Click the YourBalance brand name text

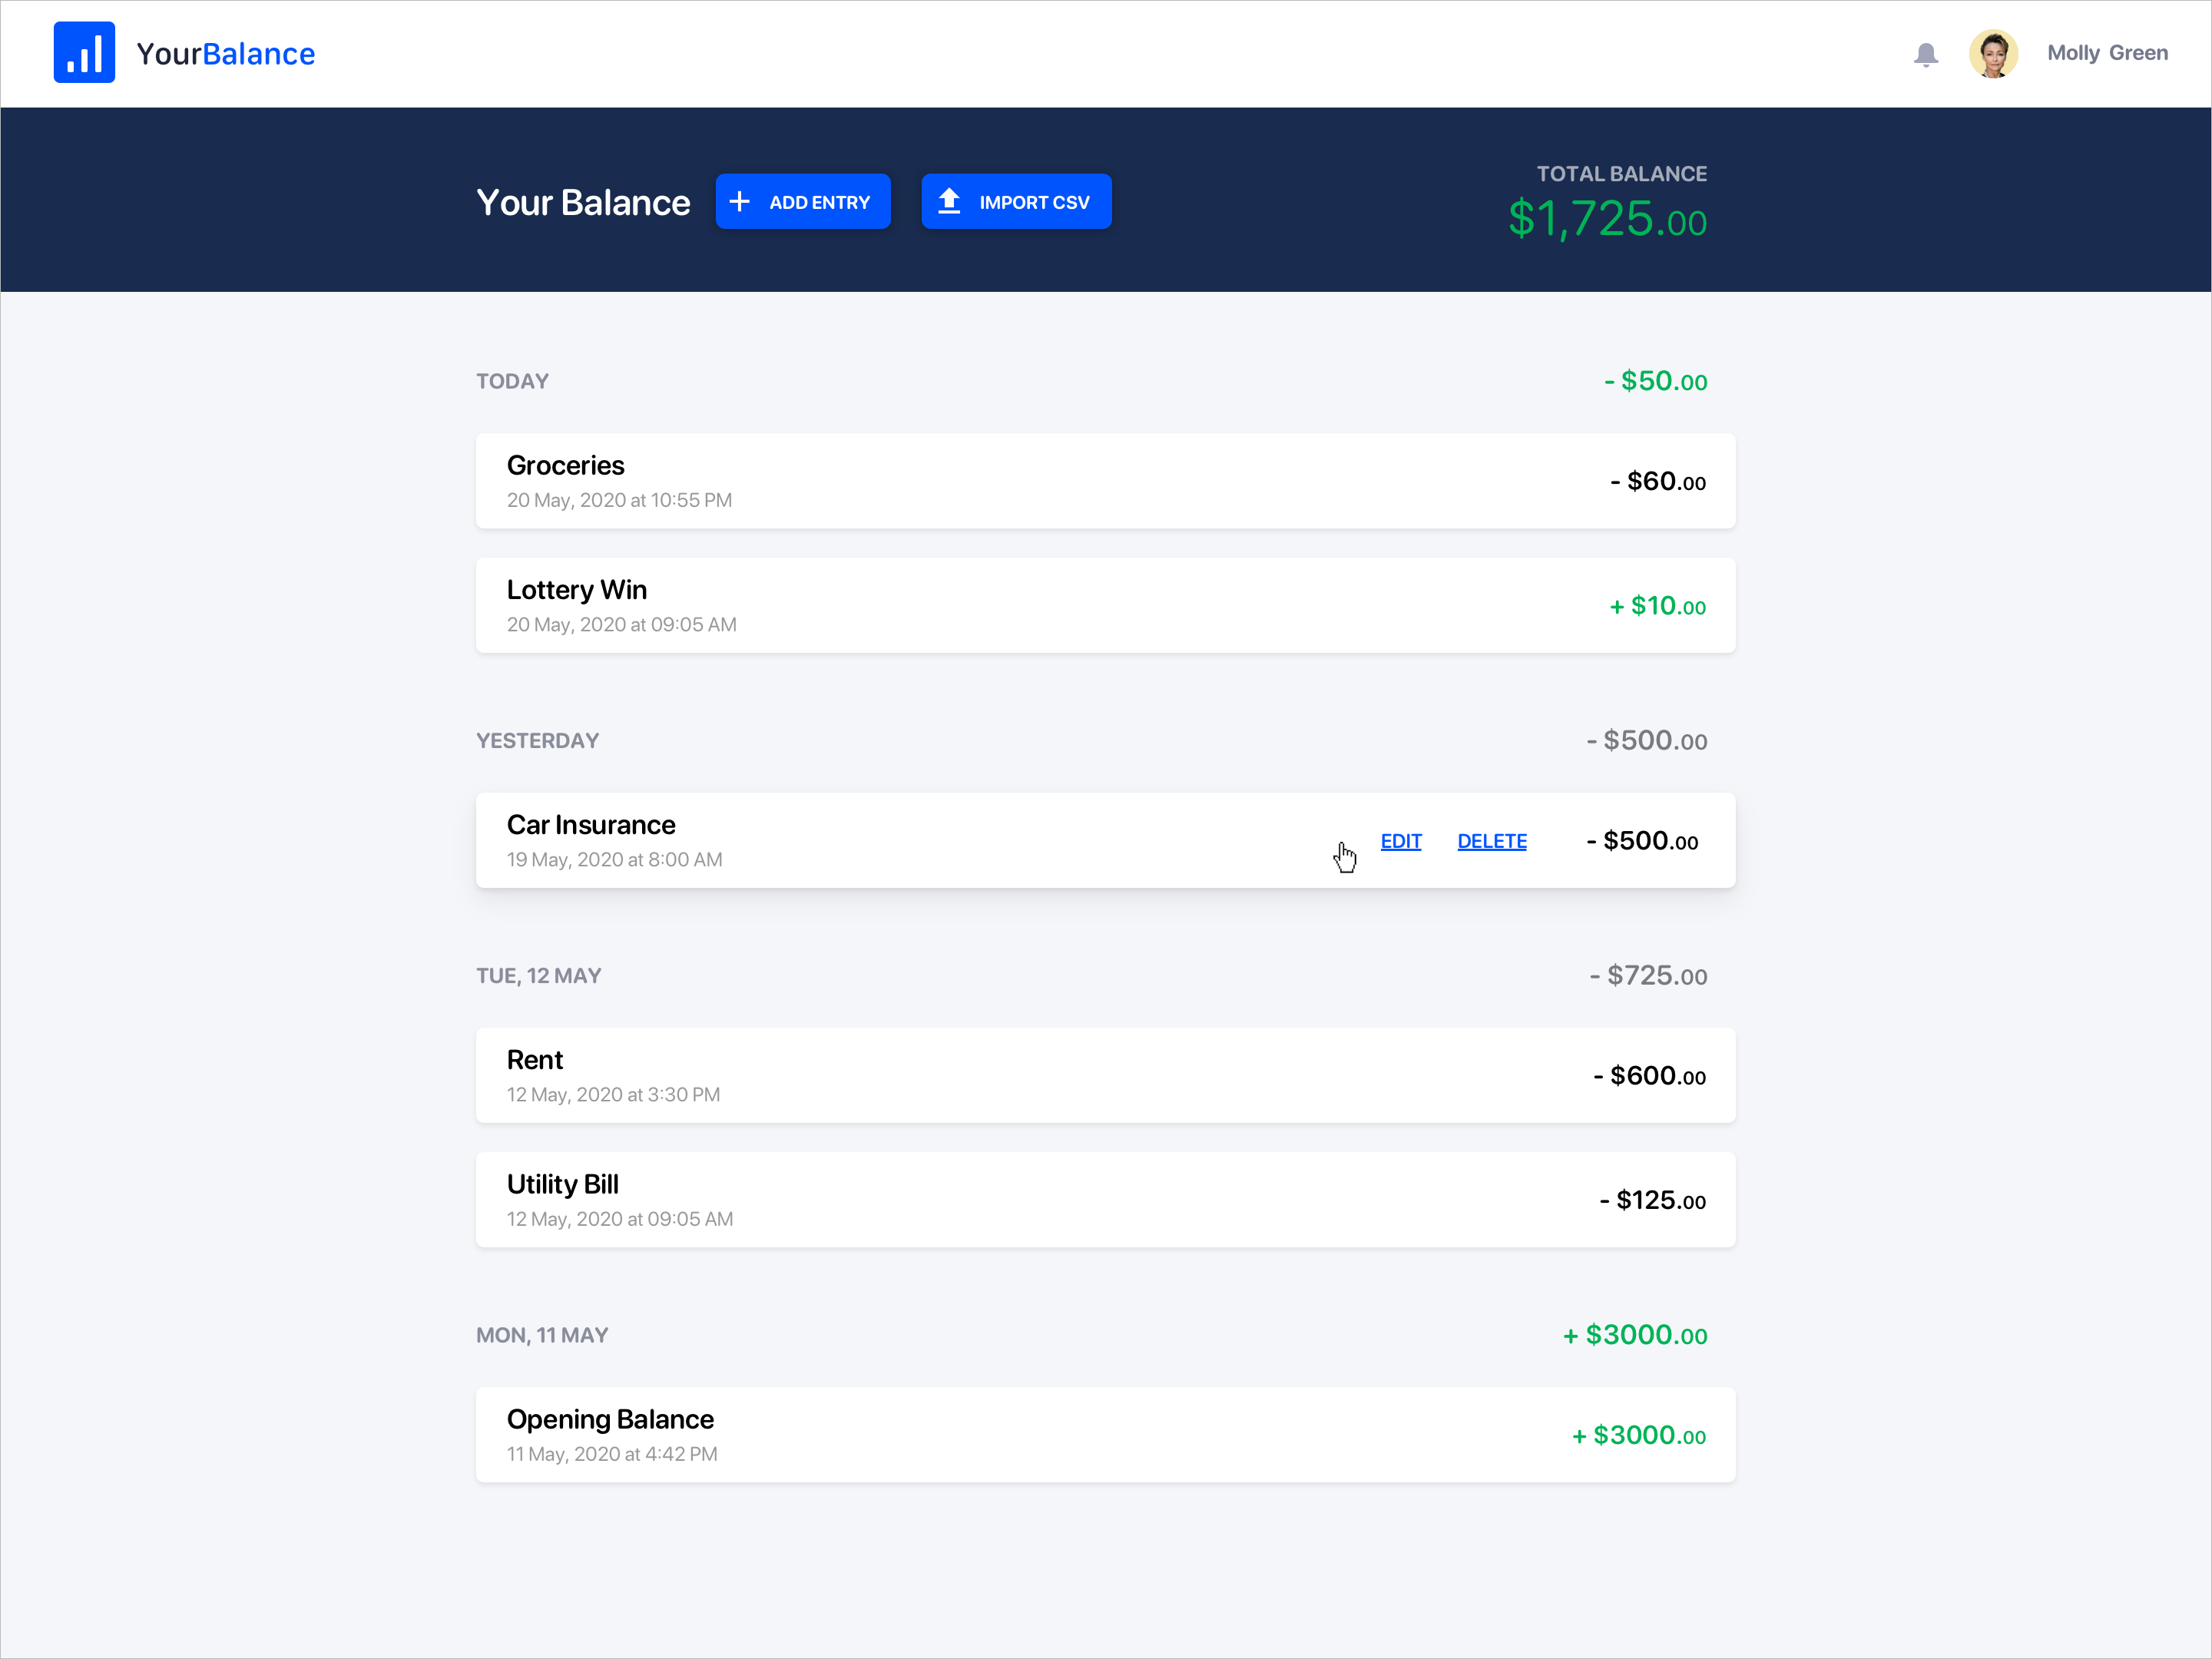tap(226, 54)
